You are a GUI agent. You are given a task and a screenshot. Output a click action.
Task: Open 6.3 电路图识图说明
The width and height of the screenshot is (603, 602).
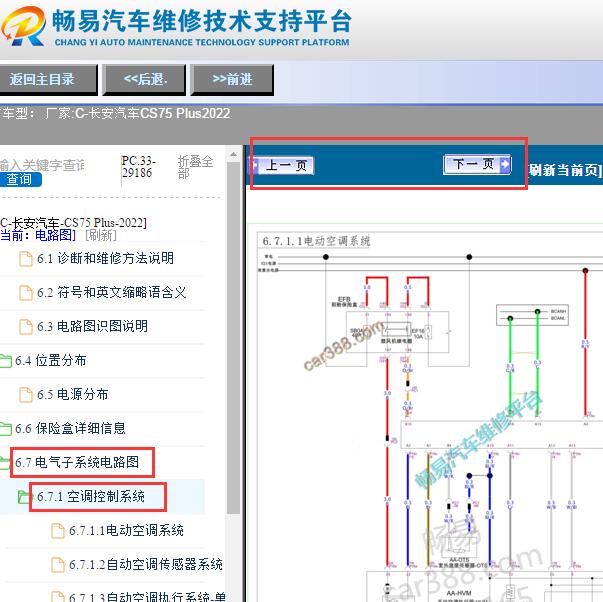(92, 326)
